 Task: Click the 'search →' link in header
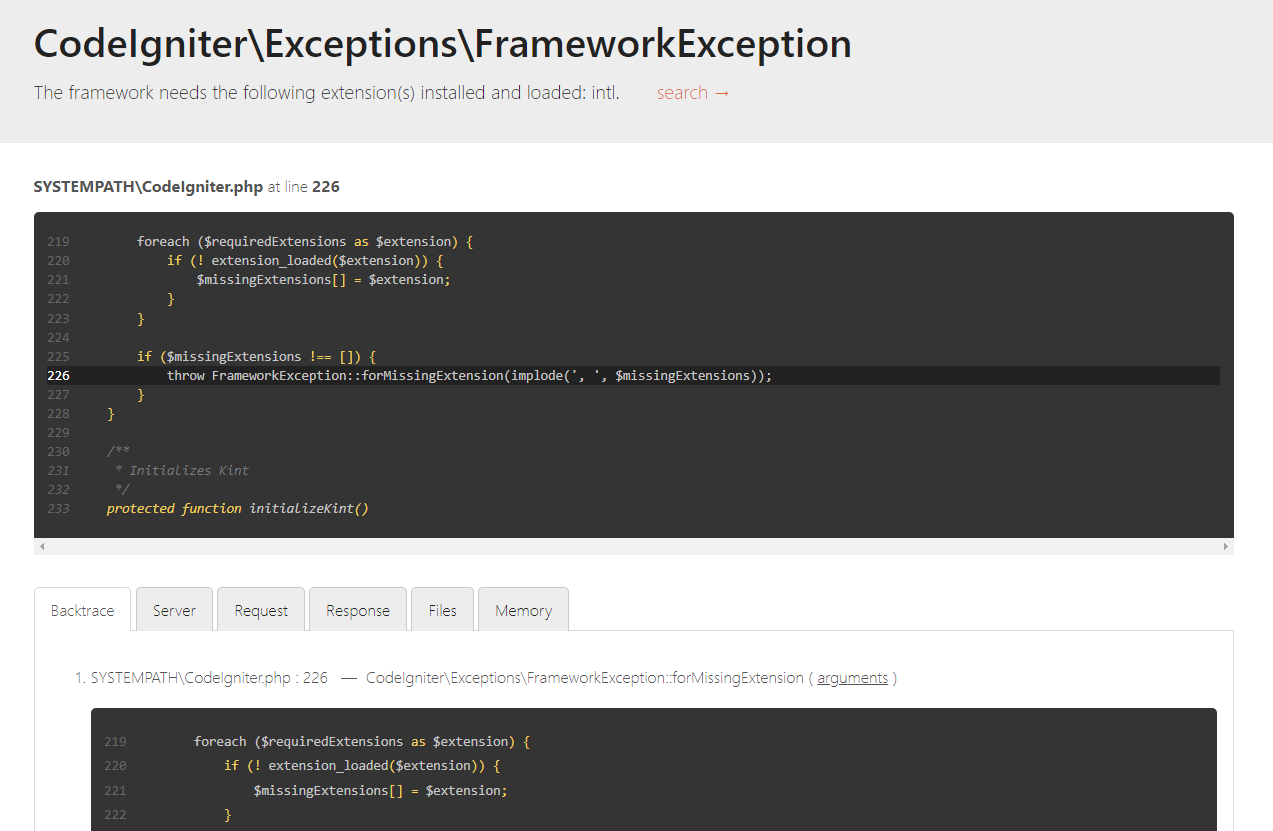693,93
